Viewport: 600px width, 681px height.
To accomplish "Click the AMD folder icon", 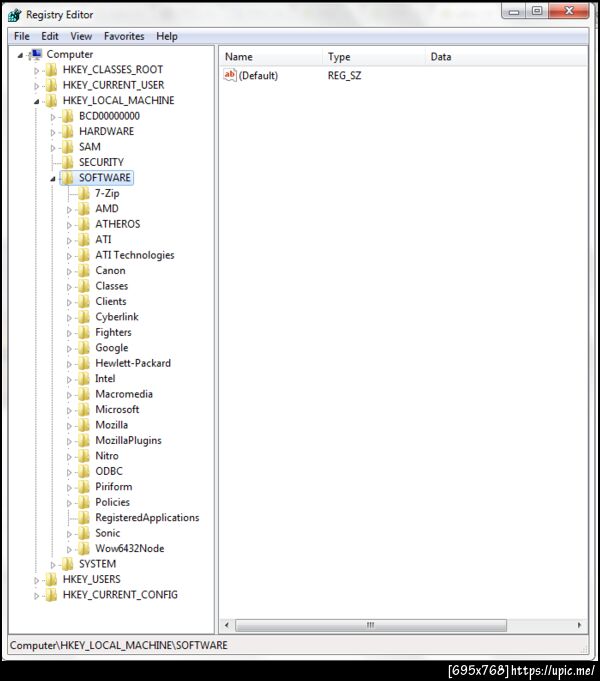I will [84, 208].
